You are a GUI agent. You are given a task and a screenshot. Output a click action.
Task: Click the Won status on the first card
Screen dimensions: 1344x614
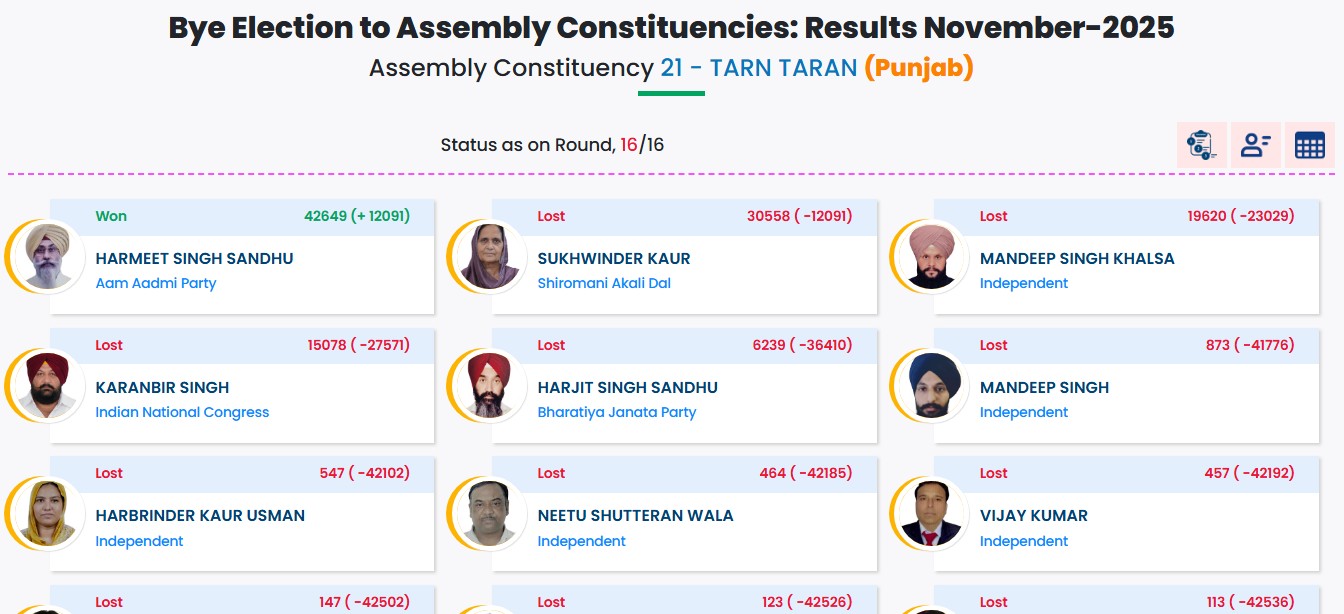tap(111, 216)
